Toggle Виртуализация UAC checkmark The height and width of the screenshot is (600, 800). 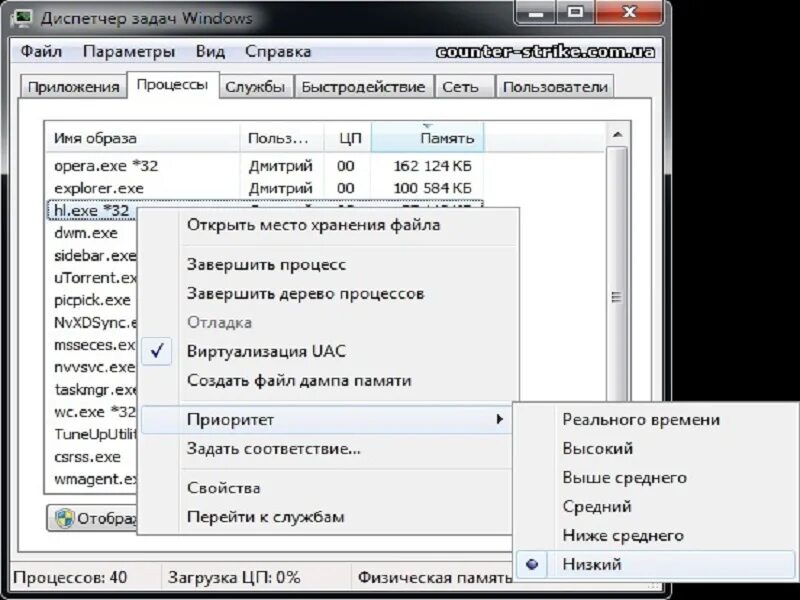157,351
